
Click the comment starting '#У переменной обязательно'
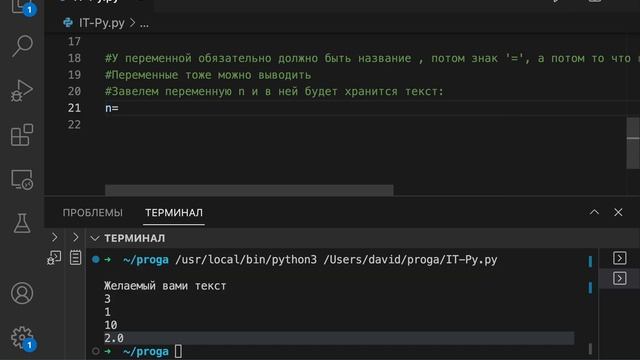(x=372, y=58)
